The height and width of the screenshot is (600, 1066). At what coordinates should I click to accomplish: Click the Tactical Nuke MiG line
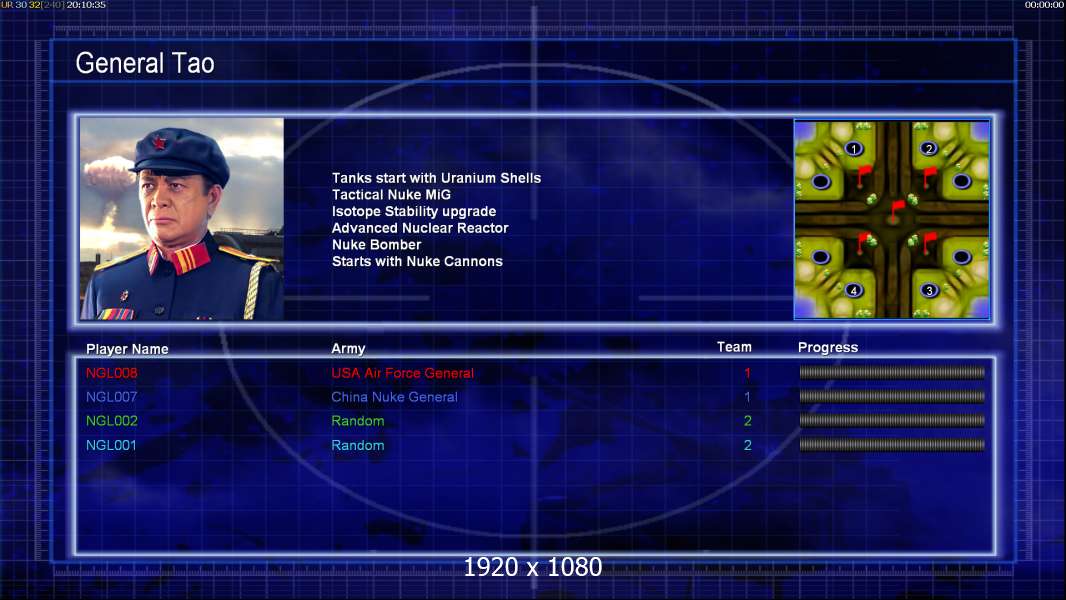coord(391,194)
